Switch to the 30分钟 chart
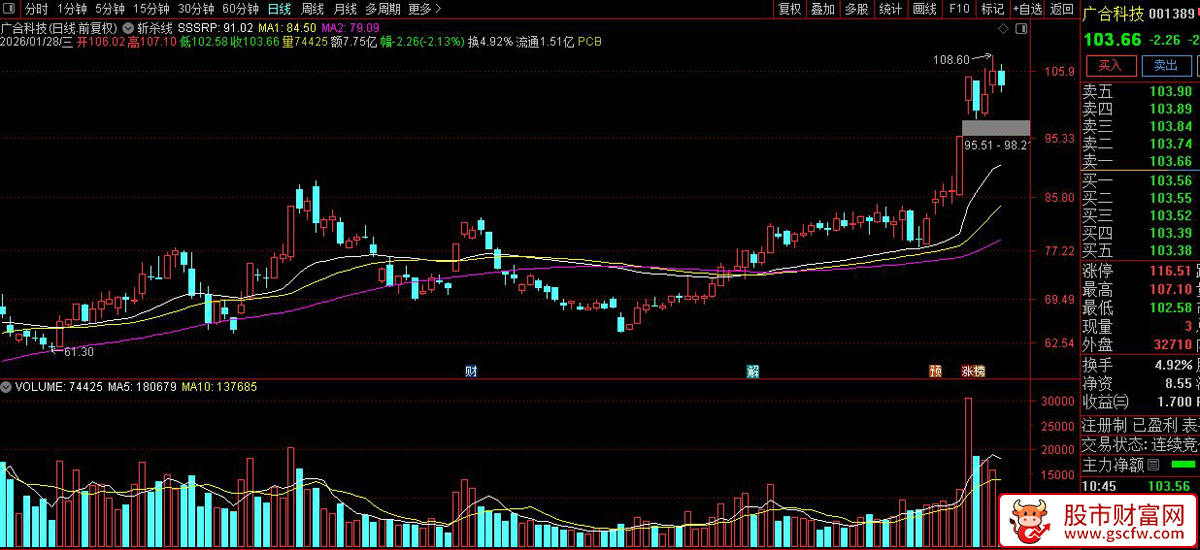Image resolution: width=1200 pixels, height=550 pixels. click(x=196, y=9)
